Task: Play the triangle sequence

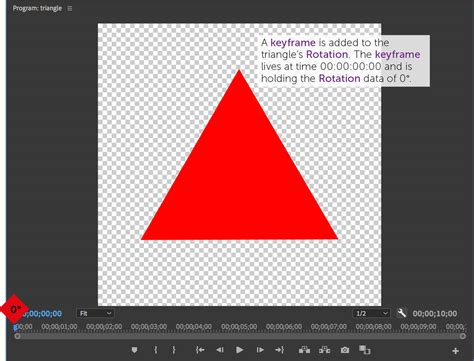Action: click(239, 350)
